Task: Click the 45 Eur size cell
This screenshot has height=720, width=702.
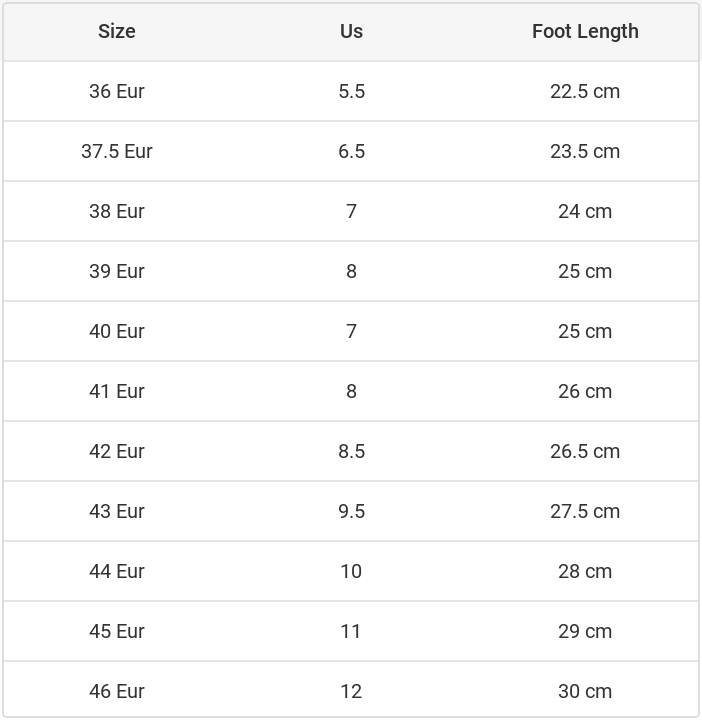Action: click(117, 631)
